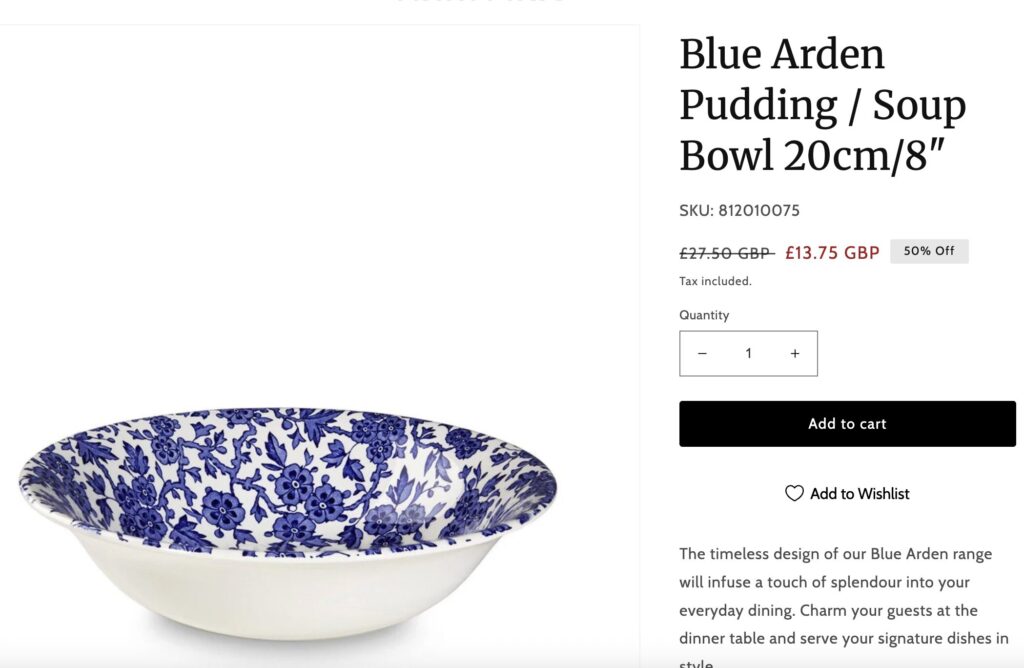Click the heart wishlist icon
The height and width of the screenshot is (668, 1024).
(794, 494)
